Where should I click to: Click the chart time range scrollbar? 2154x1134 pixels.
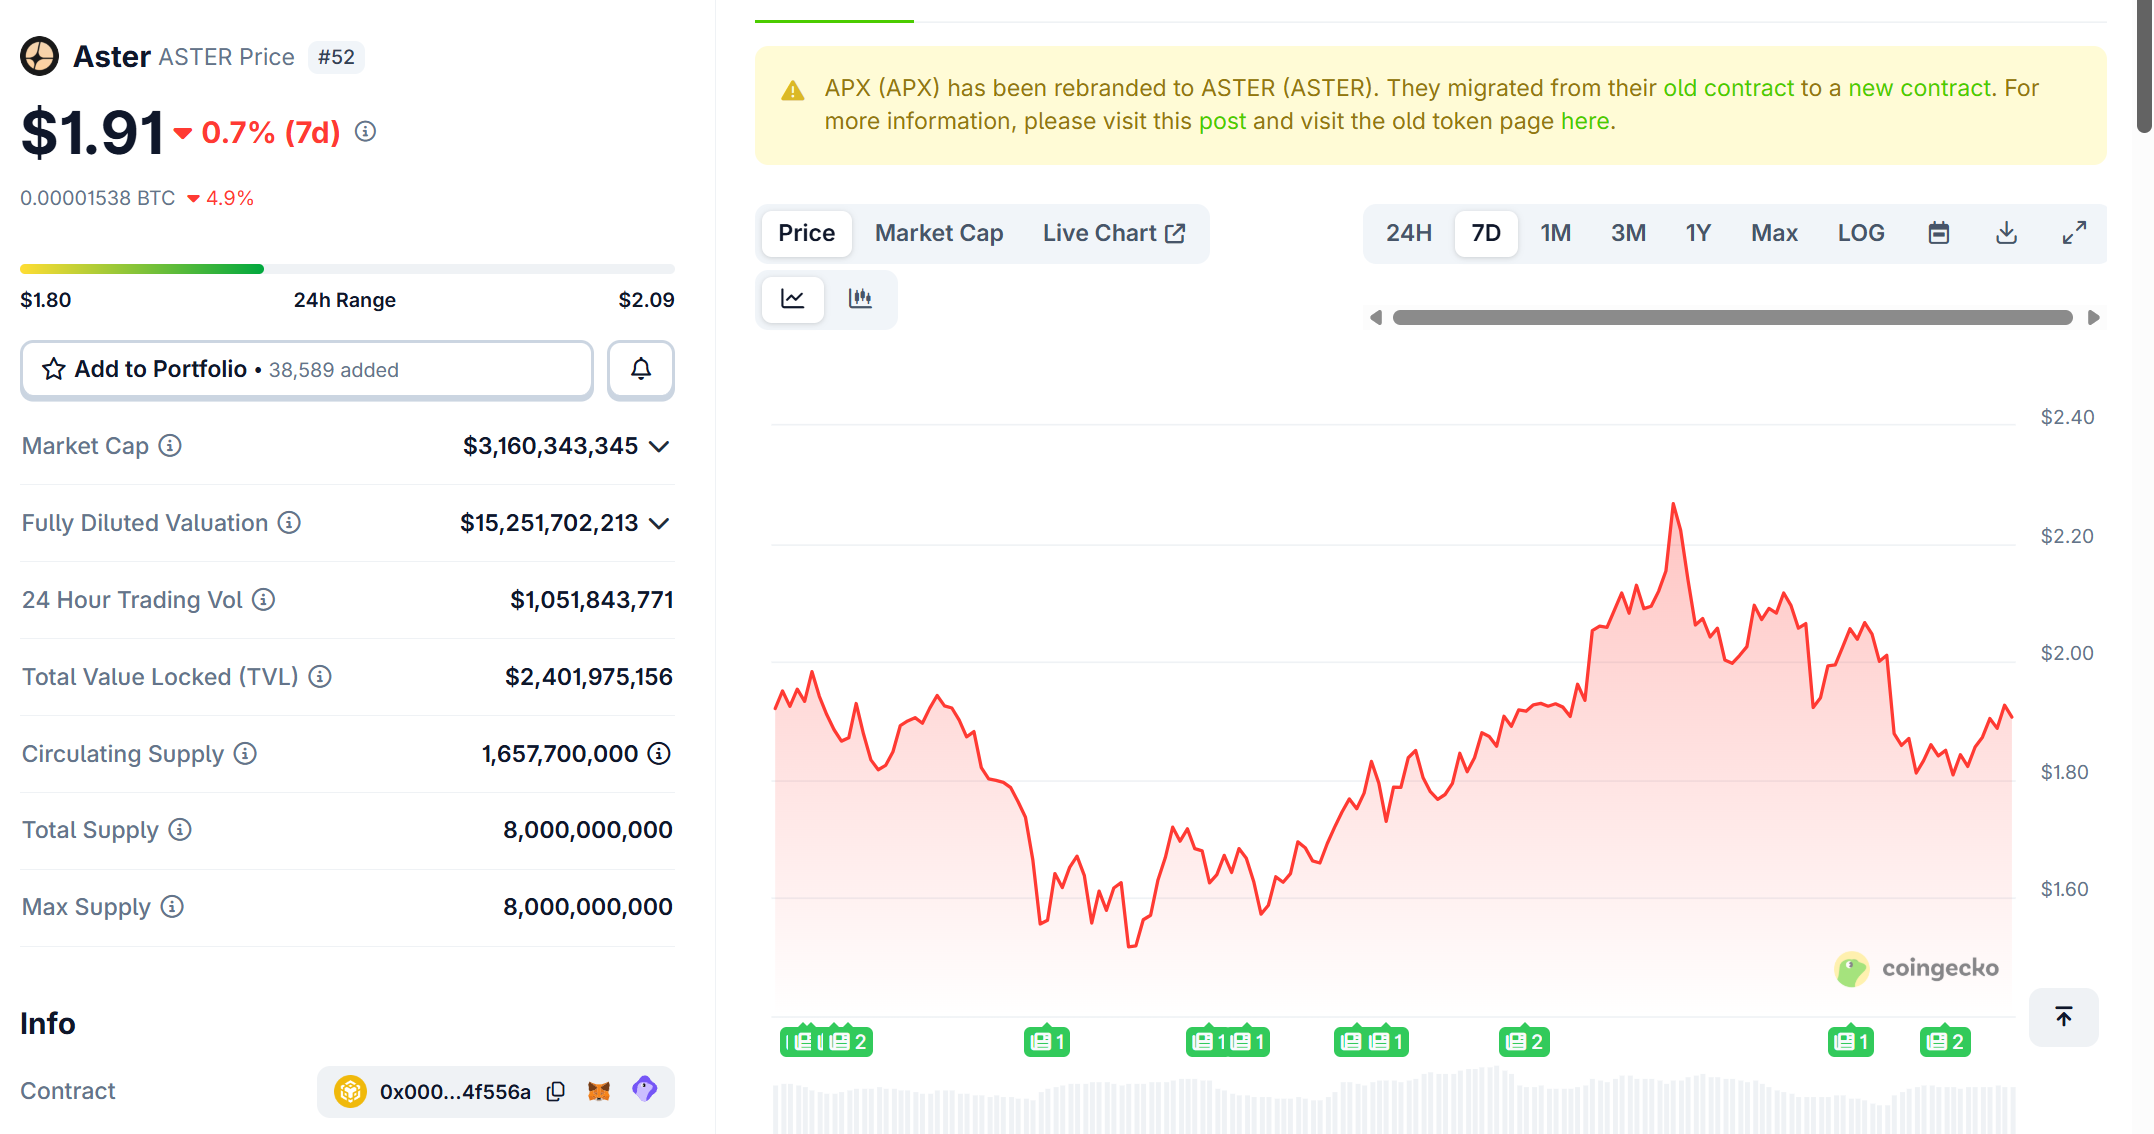pos(1732,317)
